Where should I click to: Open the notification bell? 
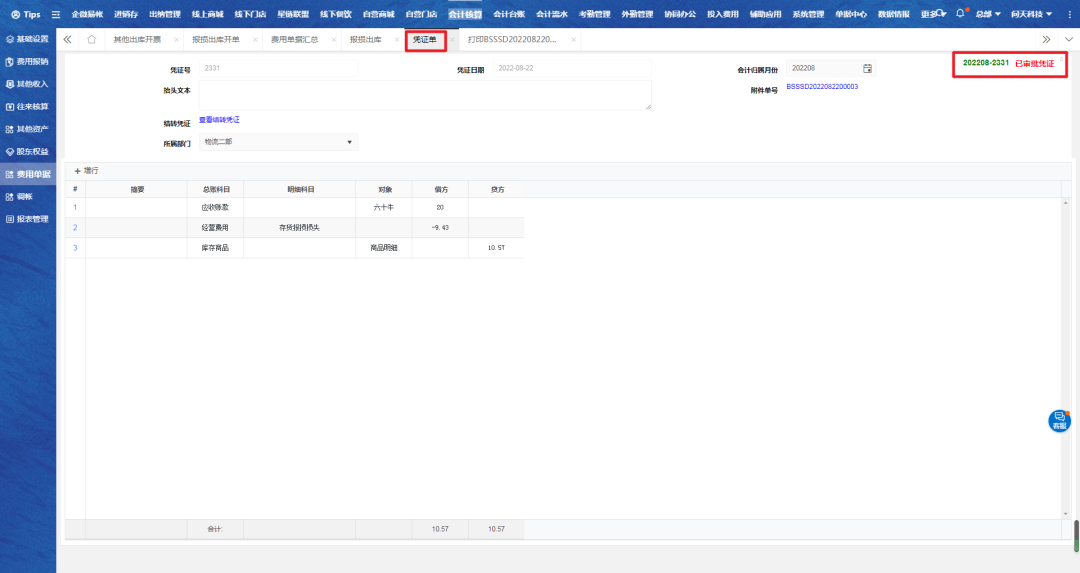pyautogui.click(x=961, y=14)
